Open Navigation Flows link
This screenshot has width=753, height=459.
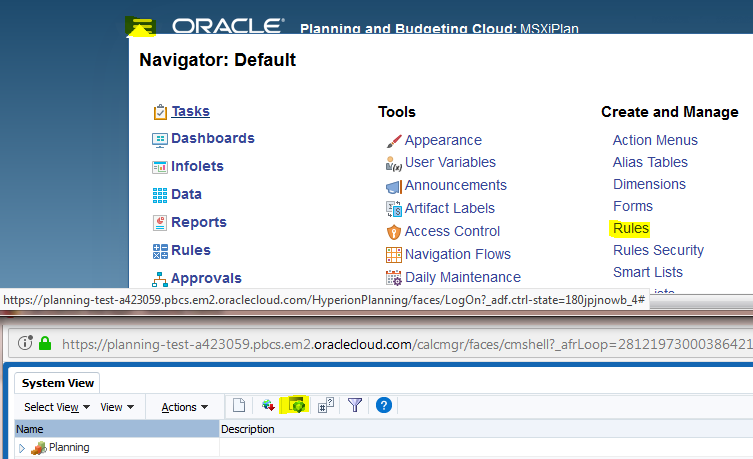[458, 254]
